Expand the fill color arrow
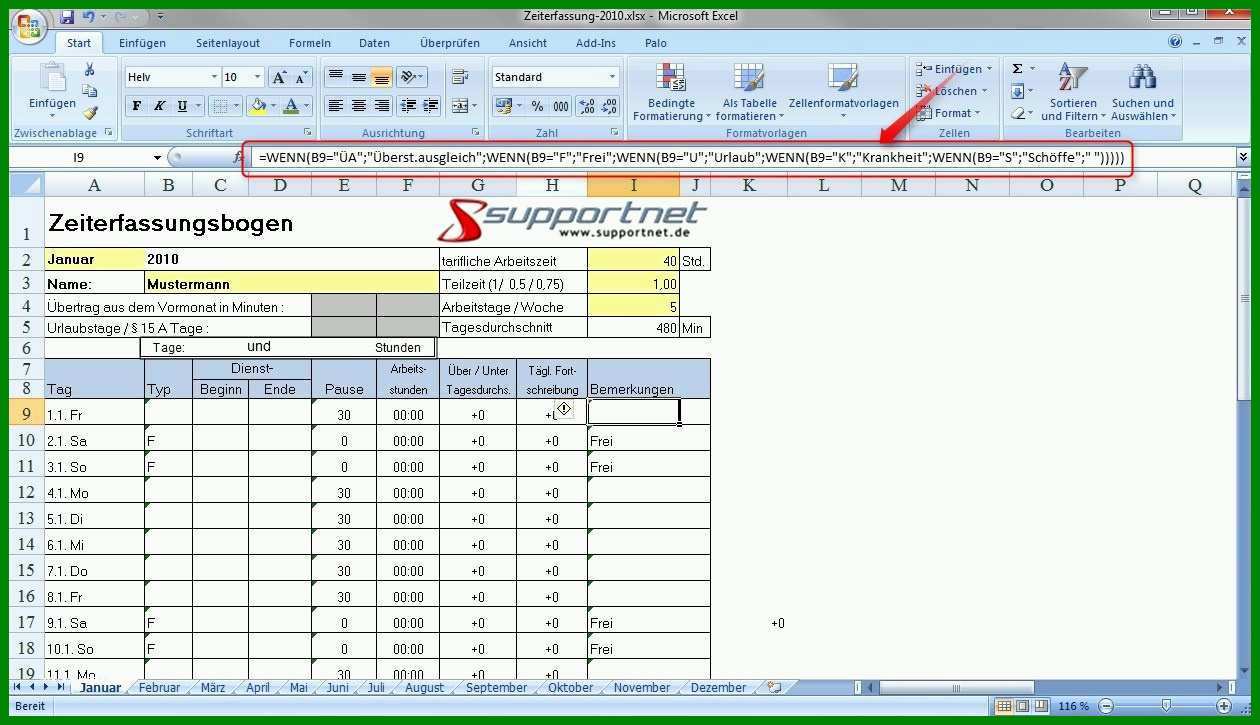The height and width of the screenshot is (725, 1260). [x=275, y=106]
